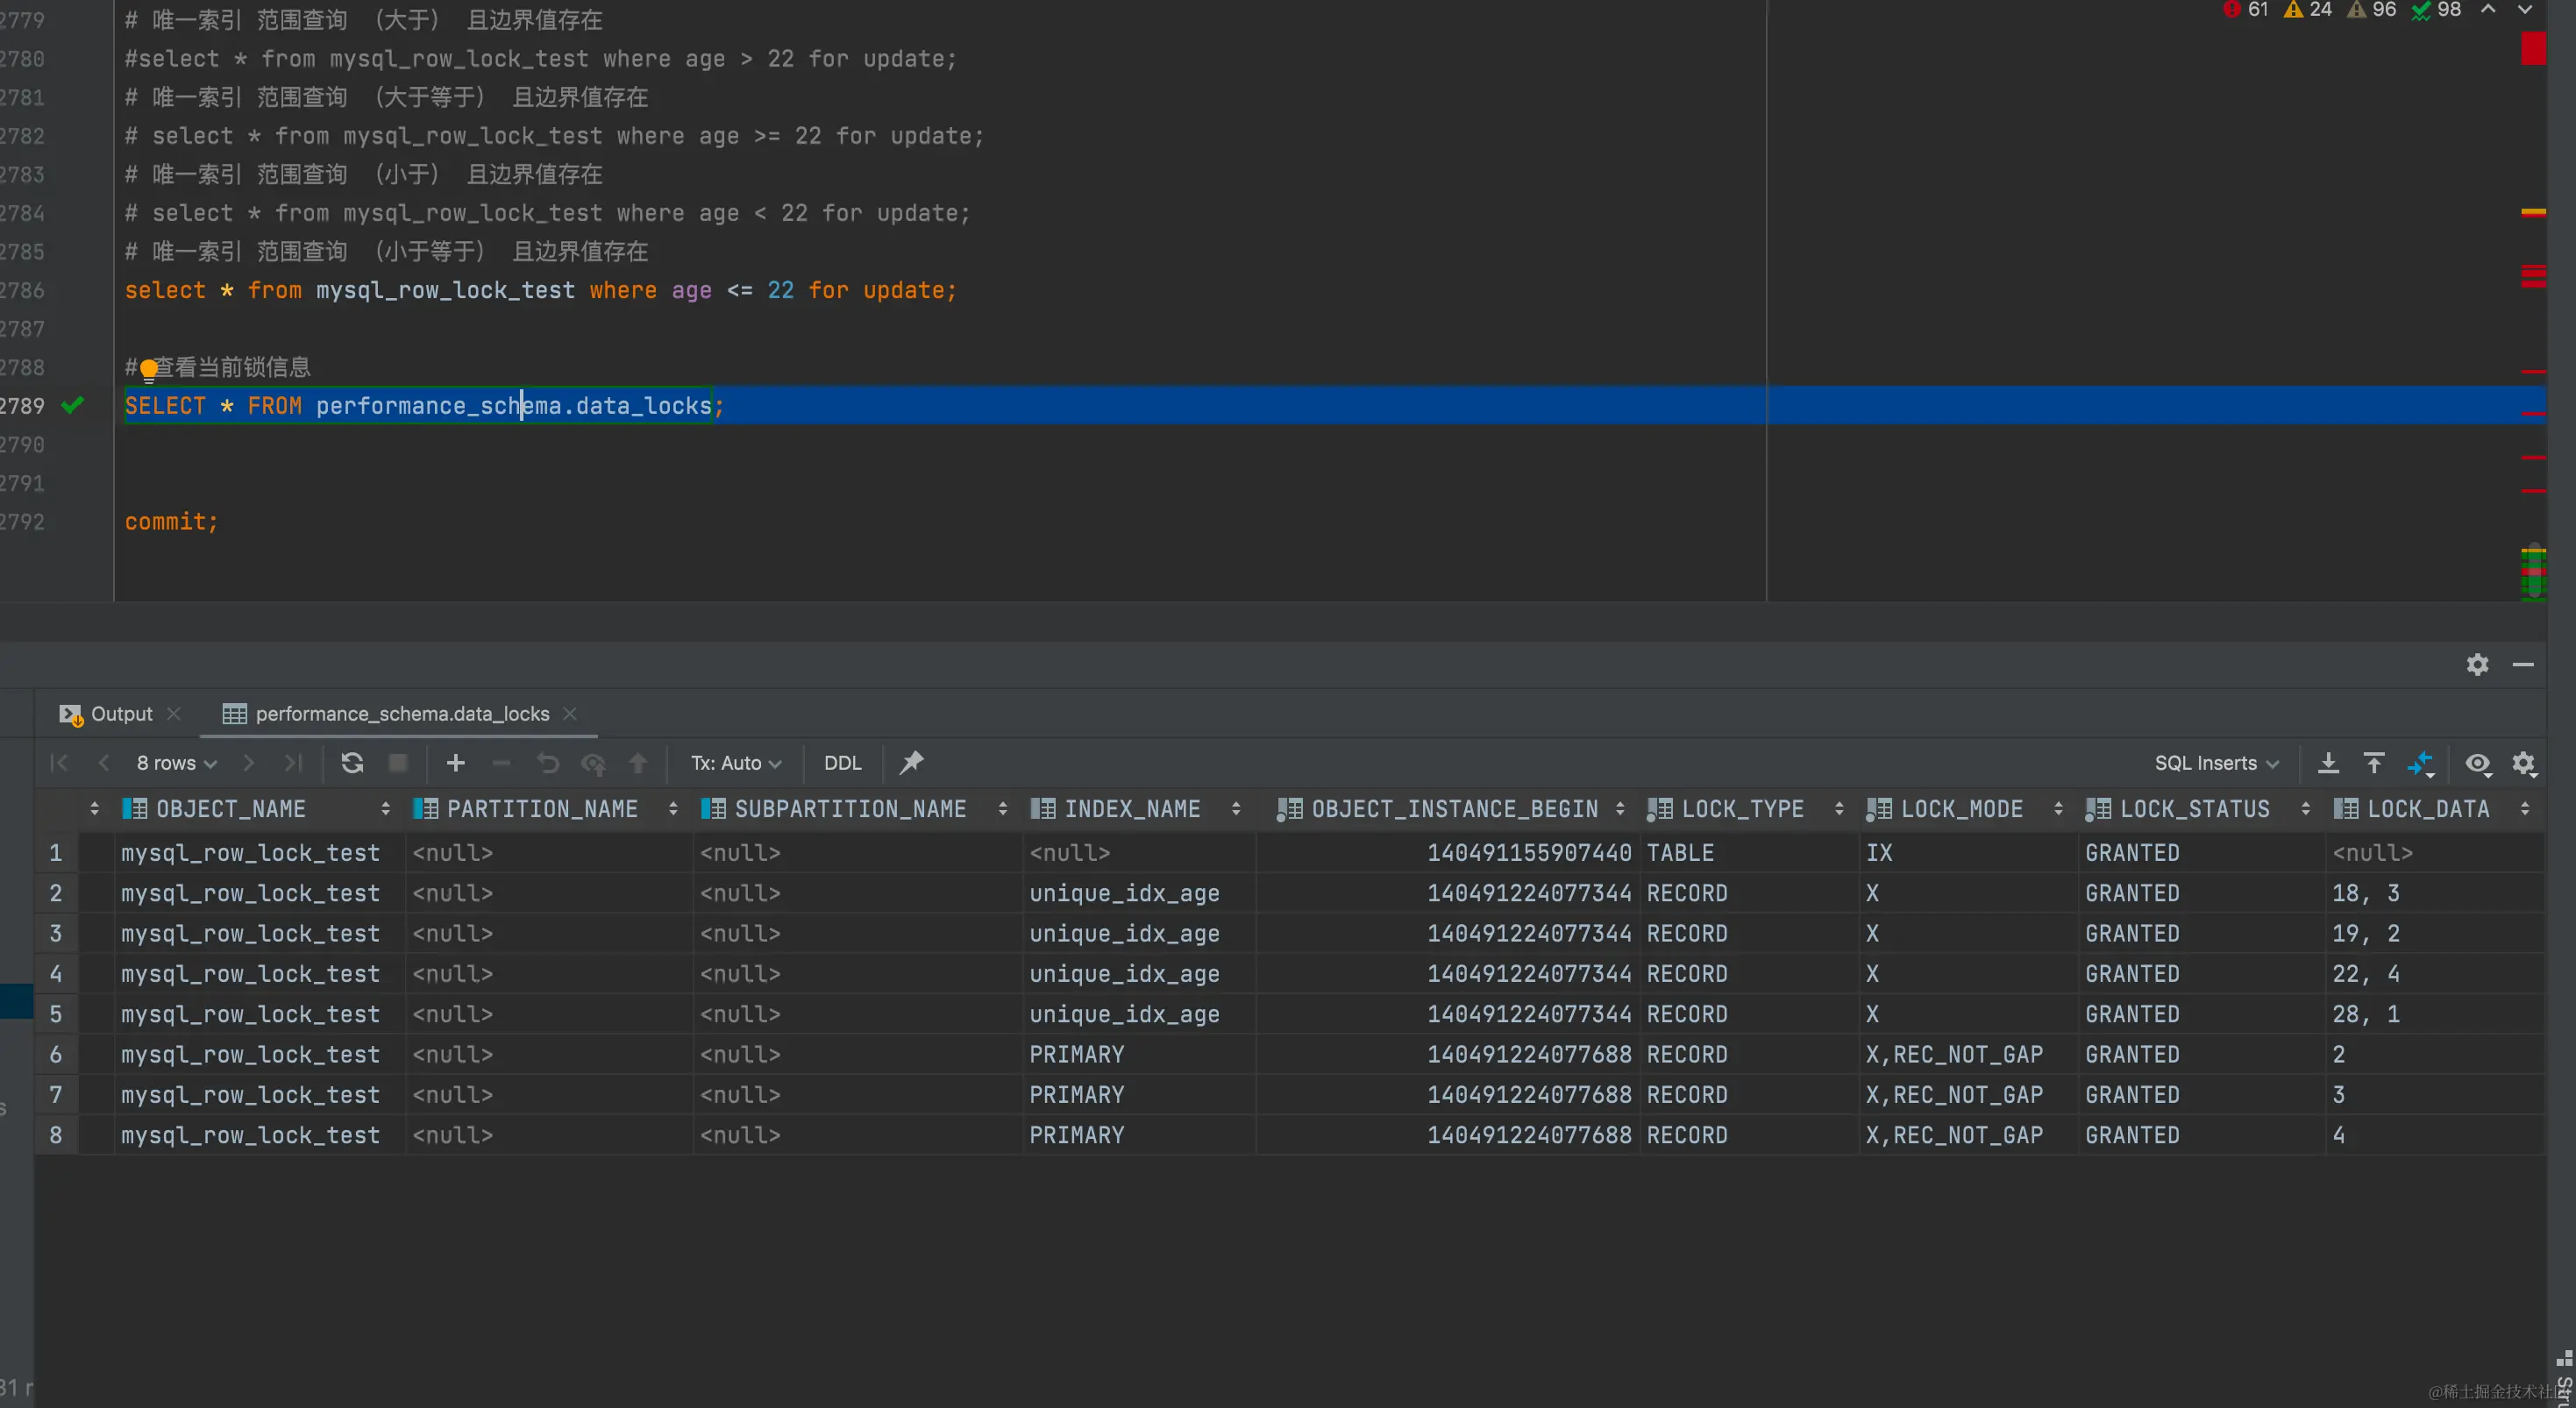The width and height of the screenshot is (2576, 1408).
Task: Click the Compare Data icon
Action: tap(2420, 764)
